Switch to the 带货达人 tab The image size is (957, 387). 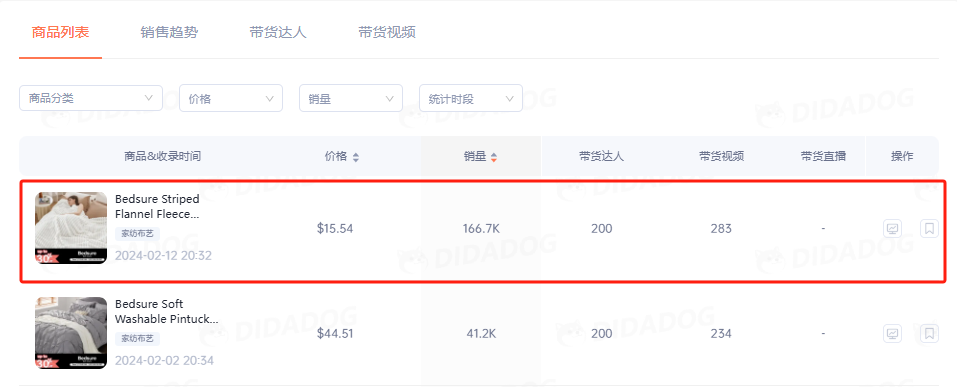click(278, 32)
